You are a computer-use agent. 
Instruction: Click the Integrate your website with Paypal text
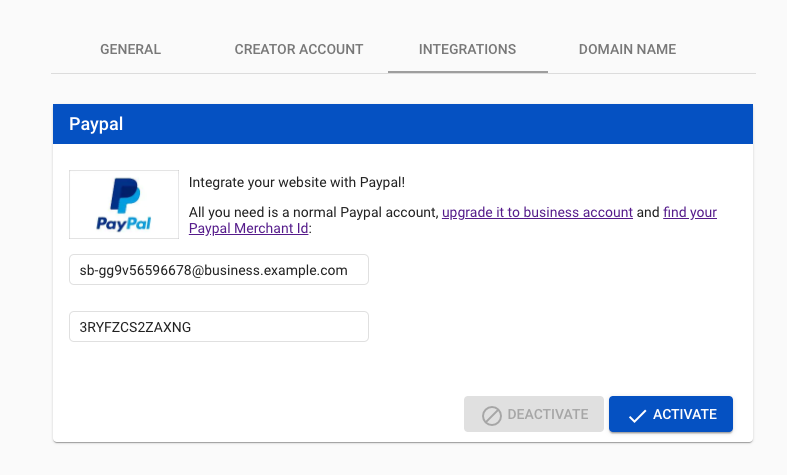[x=297, y=182]
